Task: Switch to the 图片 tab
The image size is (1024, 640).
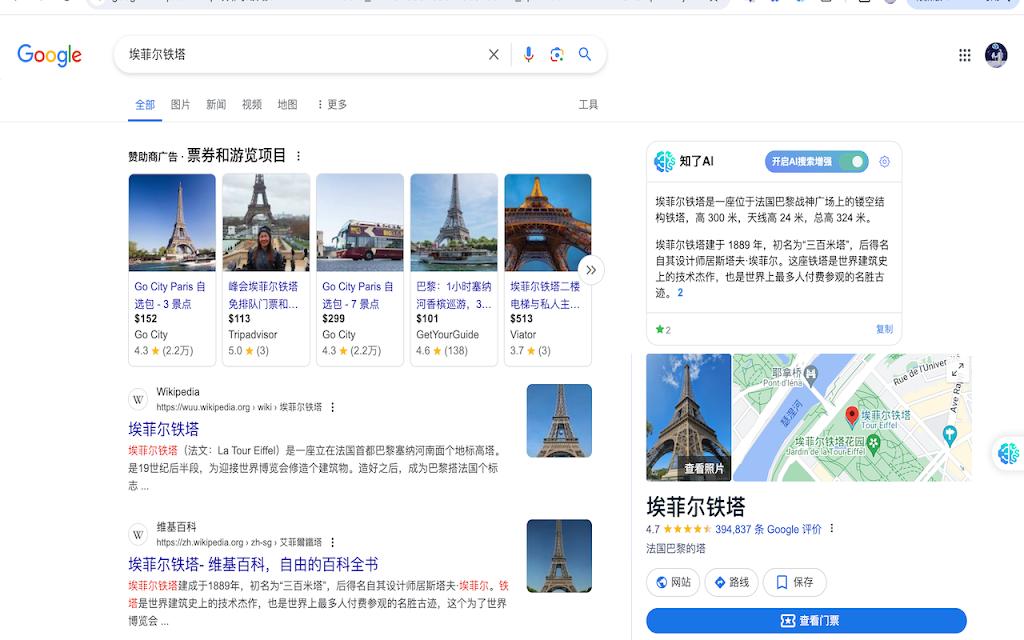Action: tap(180, 104)
